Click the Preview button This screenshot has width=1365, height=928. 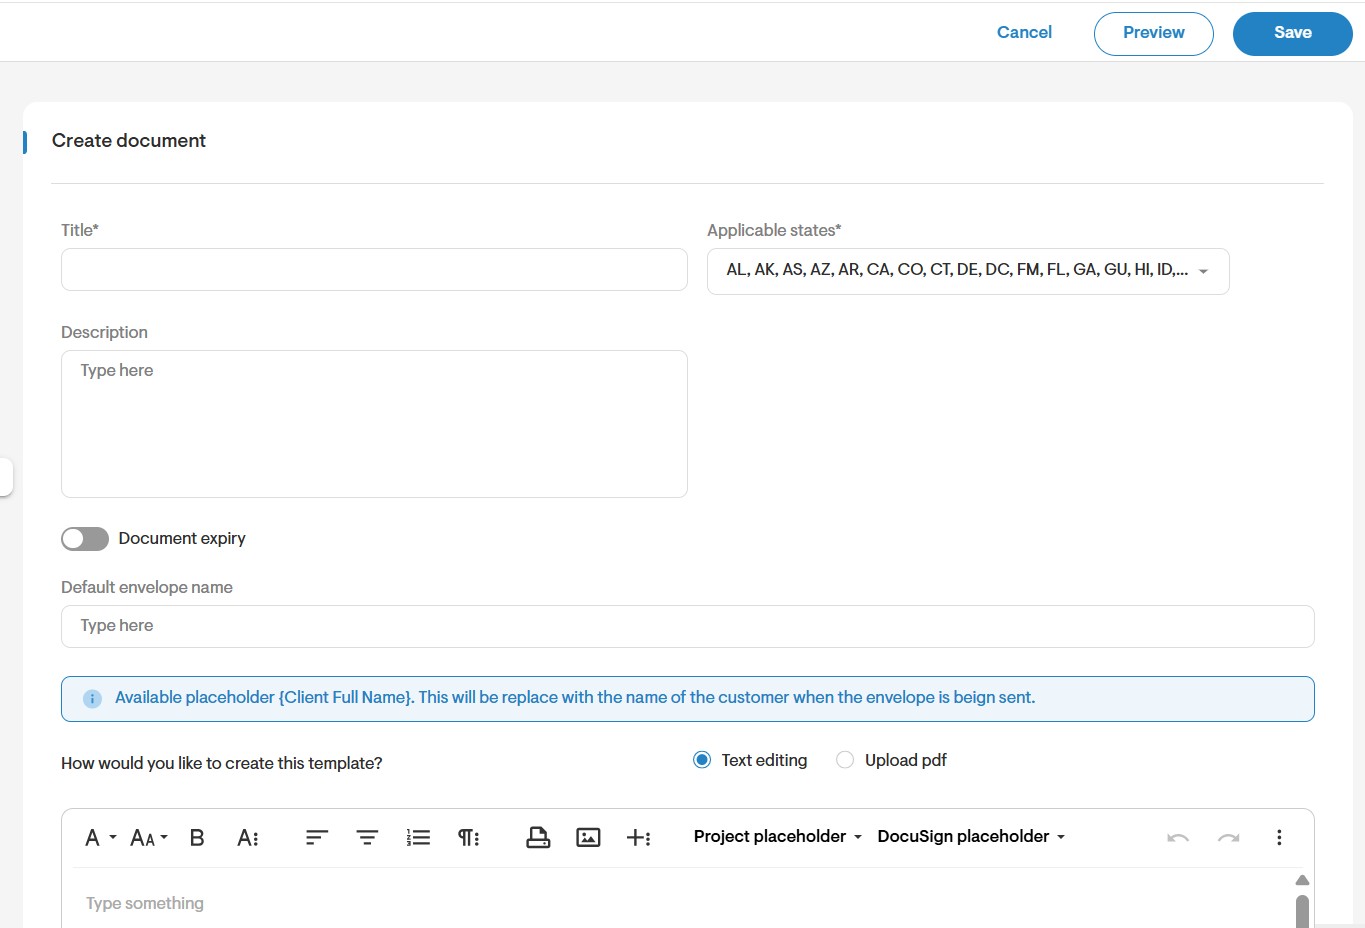pyautogui.click(x=1154, y=33)
